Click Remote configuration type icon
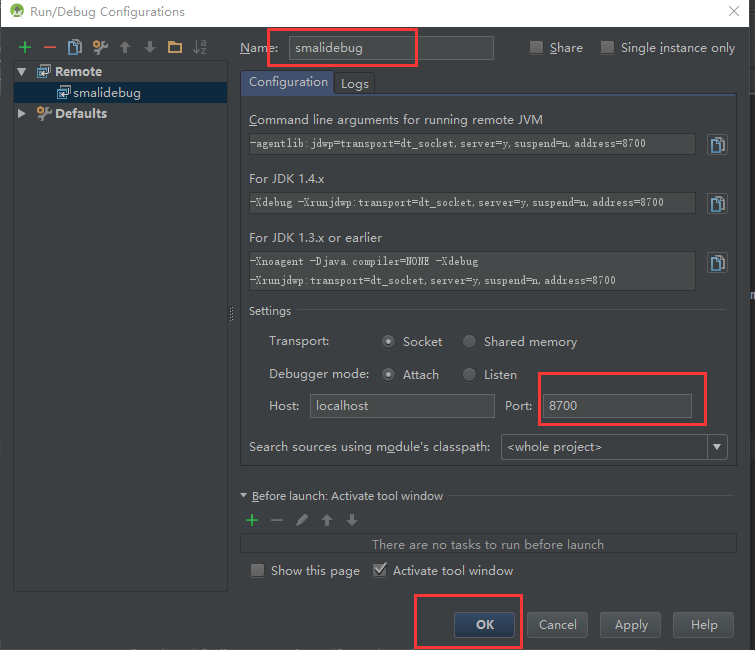The height and width of the screenshot is (650, 755). 44,72
